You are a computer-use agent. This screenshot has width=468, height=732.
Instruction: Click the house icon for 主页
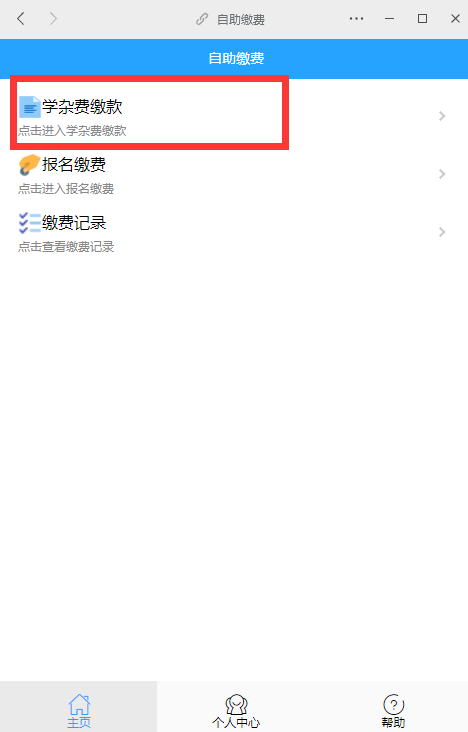[x=79, y=704]
